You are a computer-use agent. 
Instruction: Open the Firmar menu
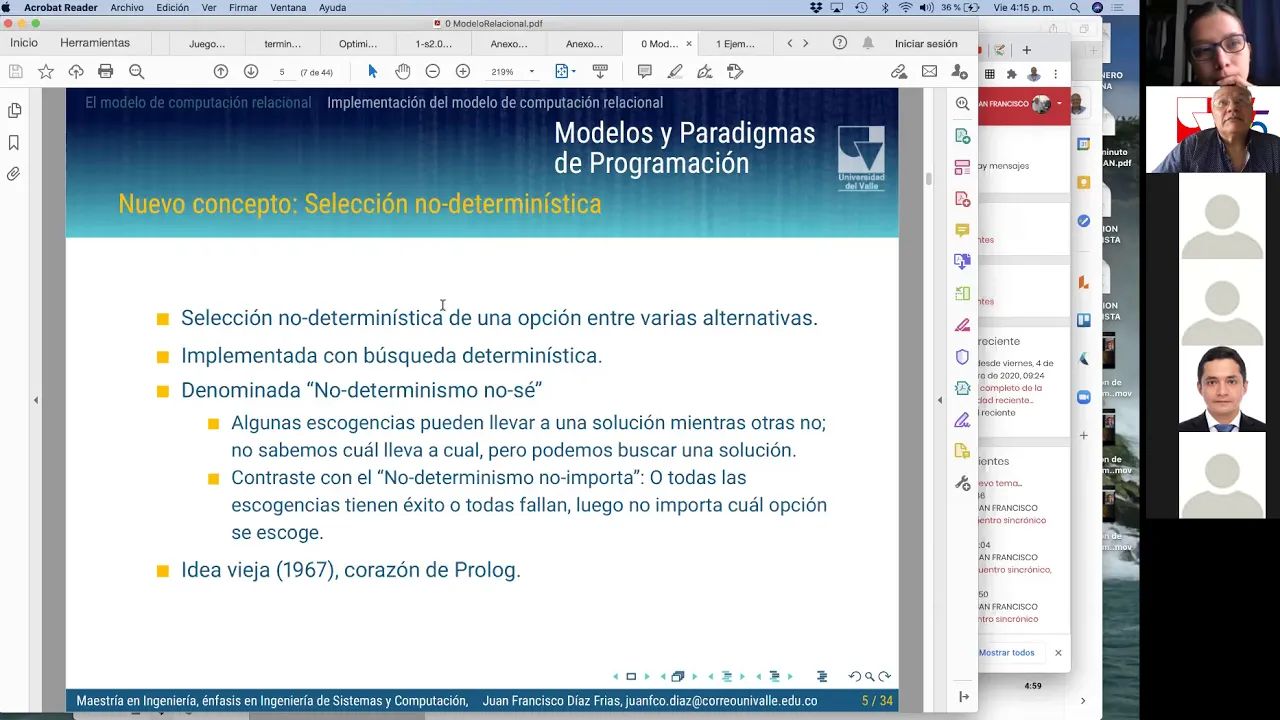pyautogui.click(x=243, y=8)
